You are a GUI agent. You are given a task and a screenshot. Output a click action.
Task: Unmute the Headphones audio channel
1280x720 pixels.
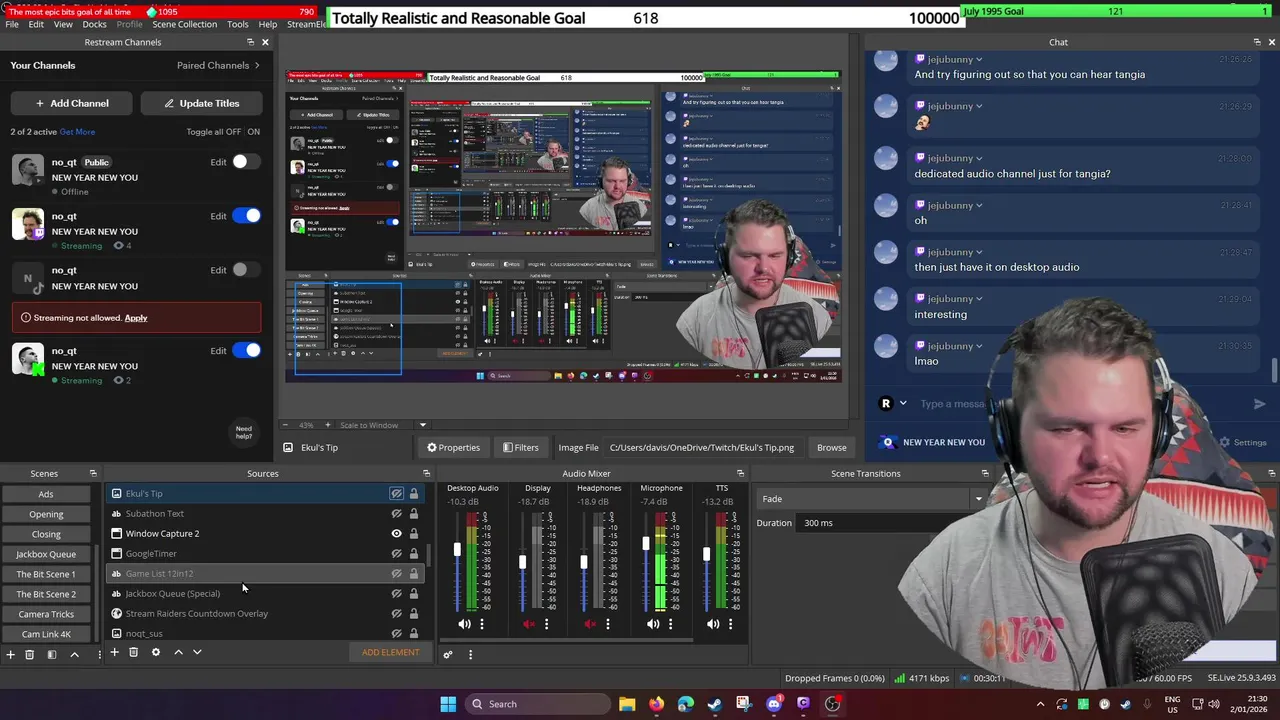(x=590, y=624)
